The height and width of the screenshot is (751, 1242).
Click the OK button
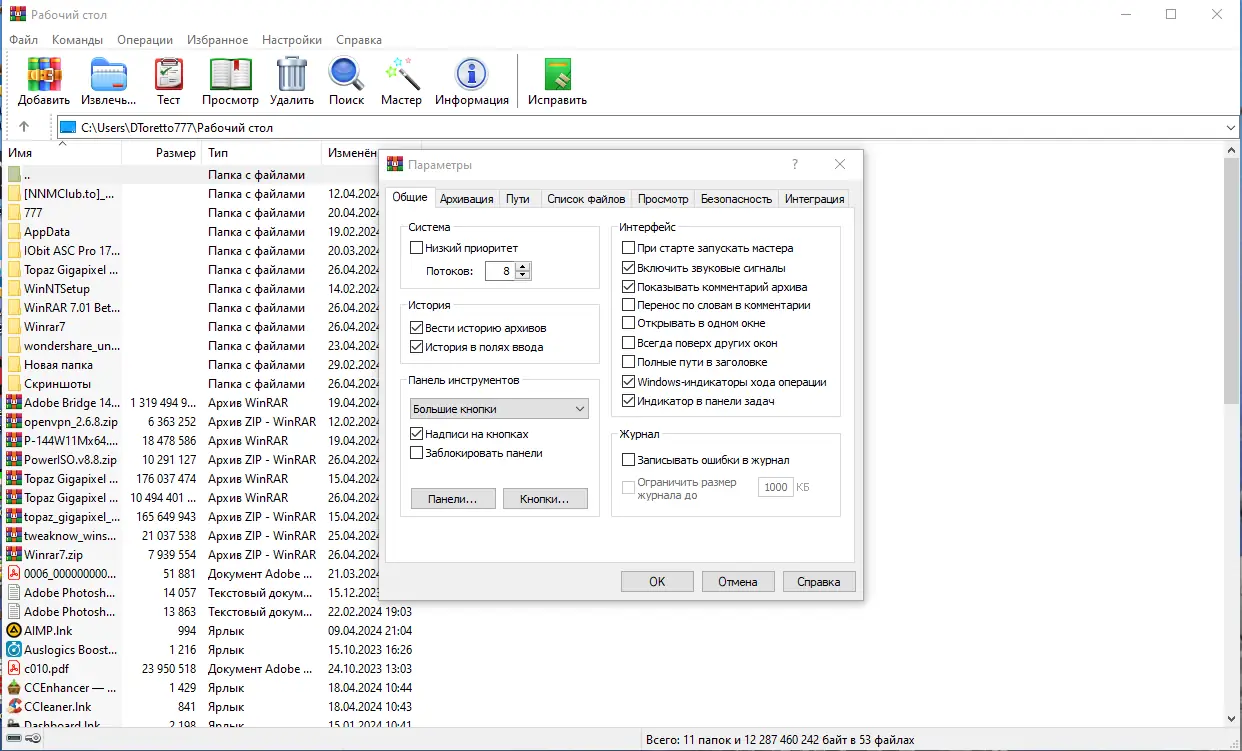(x=657, y=582)
